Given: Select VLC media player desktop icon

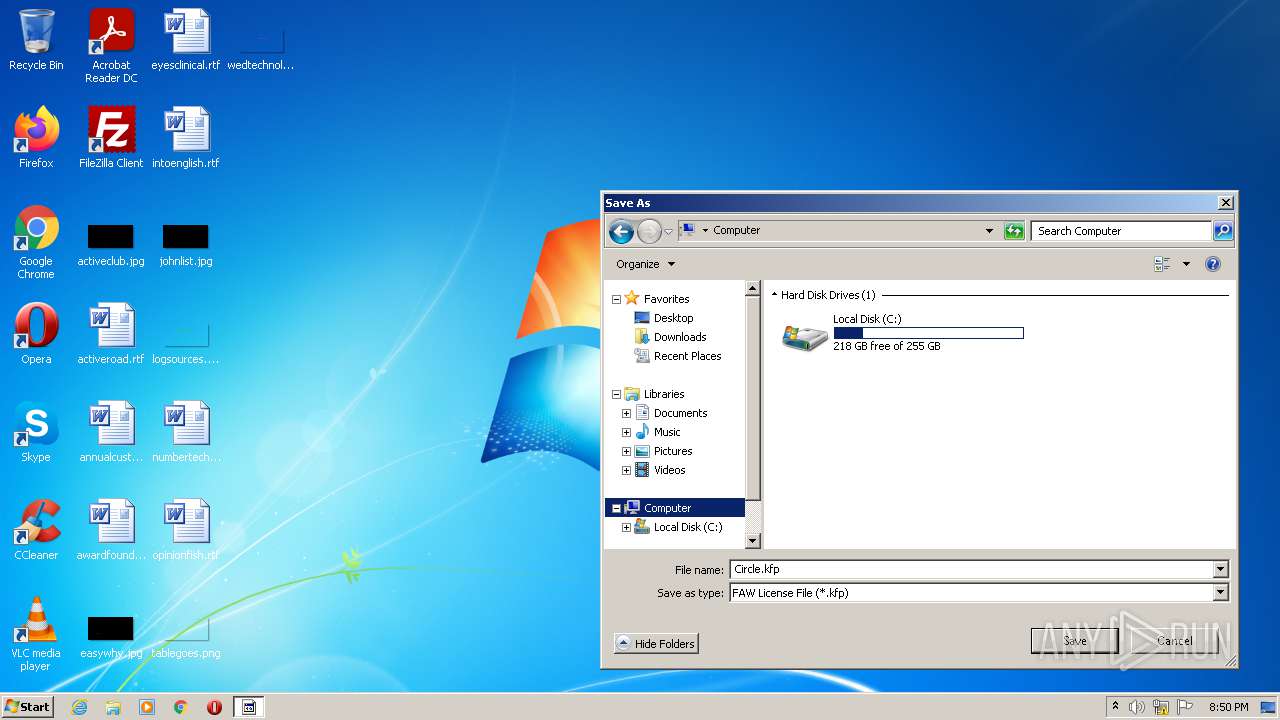Looking at the screenshot, I should click(36, 634).
